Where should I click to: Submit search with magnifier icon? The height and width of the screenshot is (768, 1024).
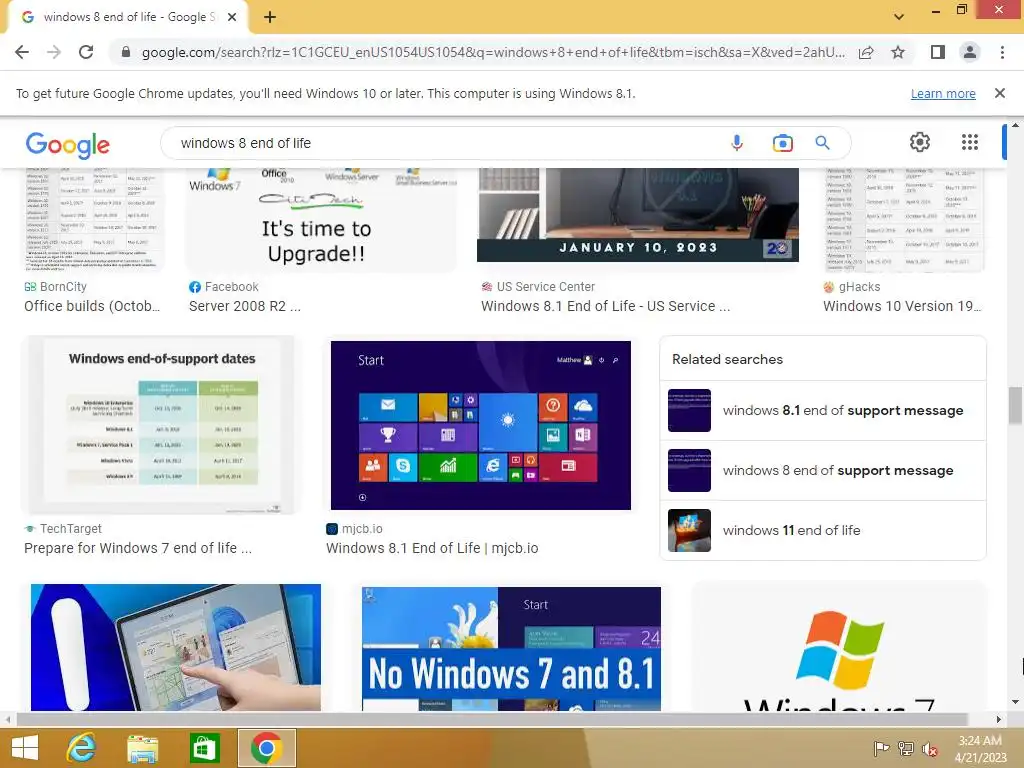[822, 142]
